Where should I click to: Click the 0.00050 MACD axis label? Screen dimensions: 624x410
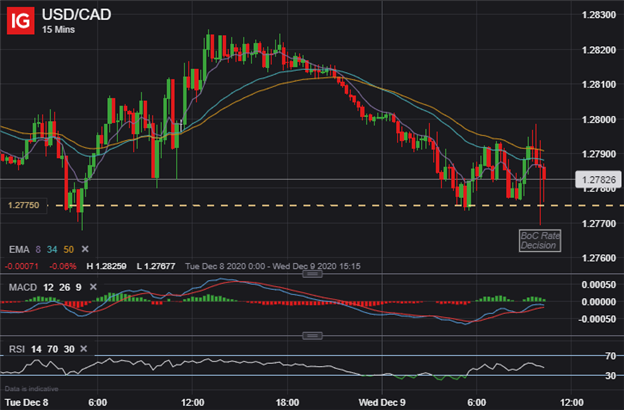click(x=599, y=285)
